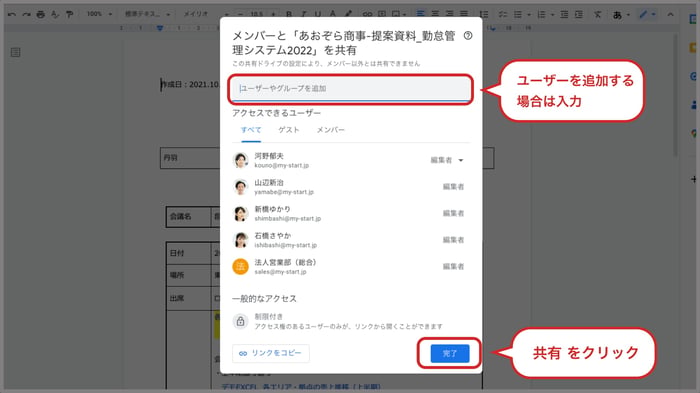Toggle Underline formatting
700x393 pixels.
click(318, 14)
